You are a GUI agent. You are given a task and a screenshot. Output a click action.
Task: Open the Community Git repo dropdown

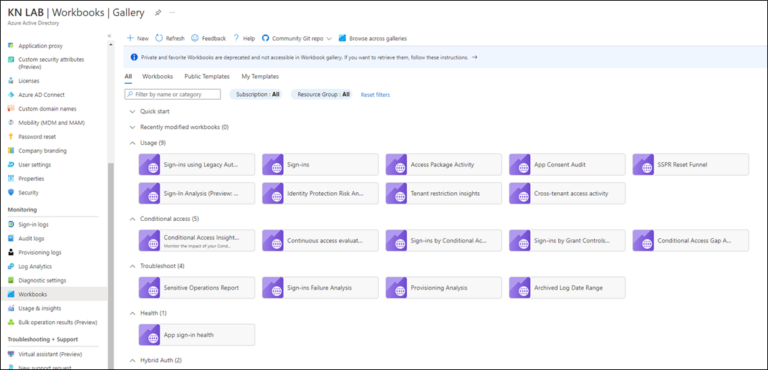(x=329, y=38)
